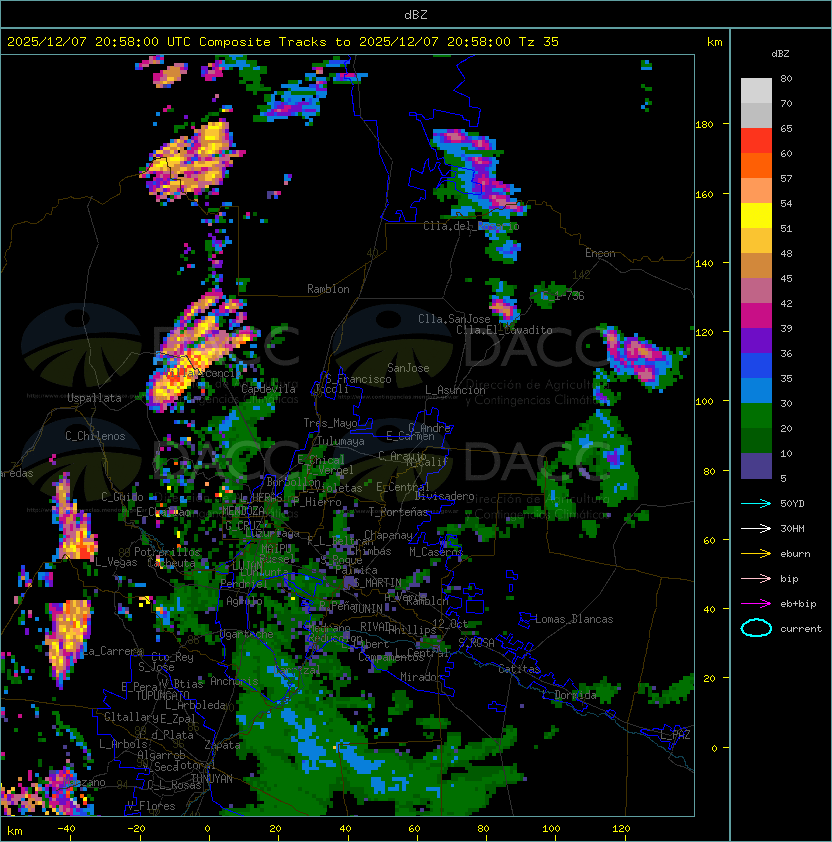Click the cyan 50YD arrow icon
The image size is (832, 842).
[756, 503]
